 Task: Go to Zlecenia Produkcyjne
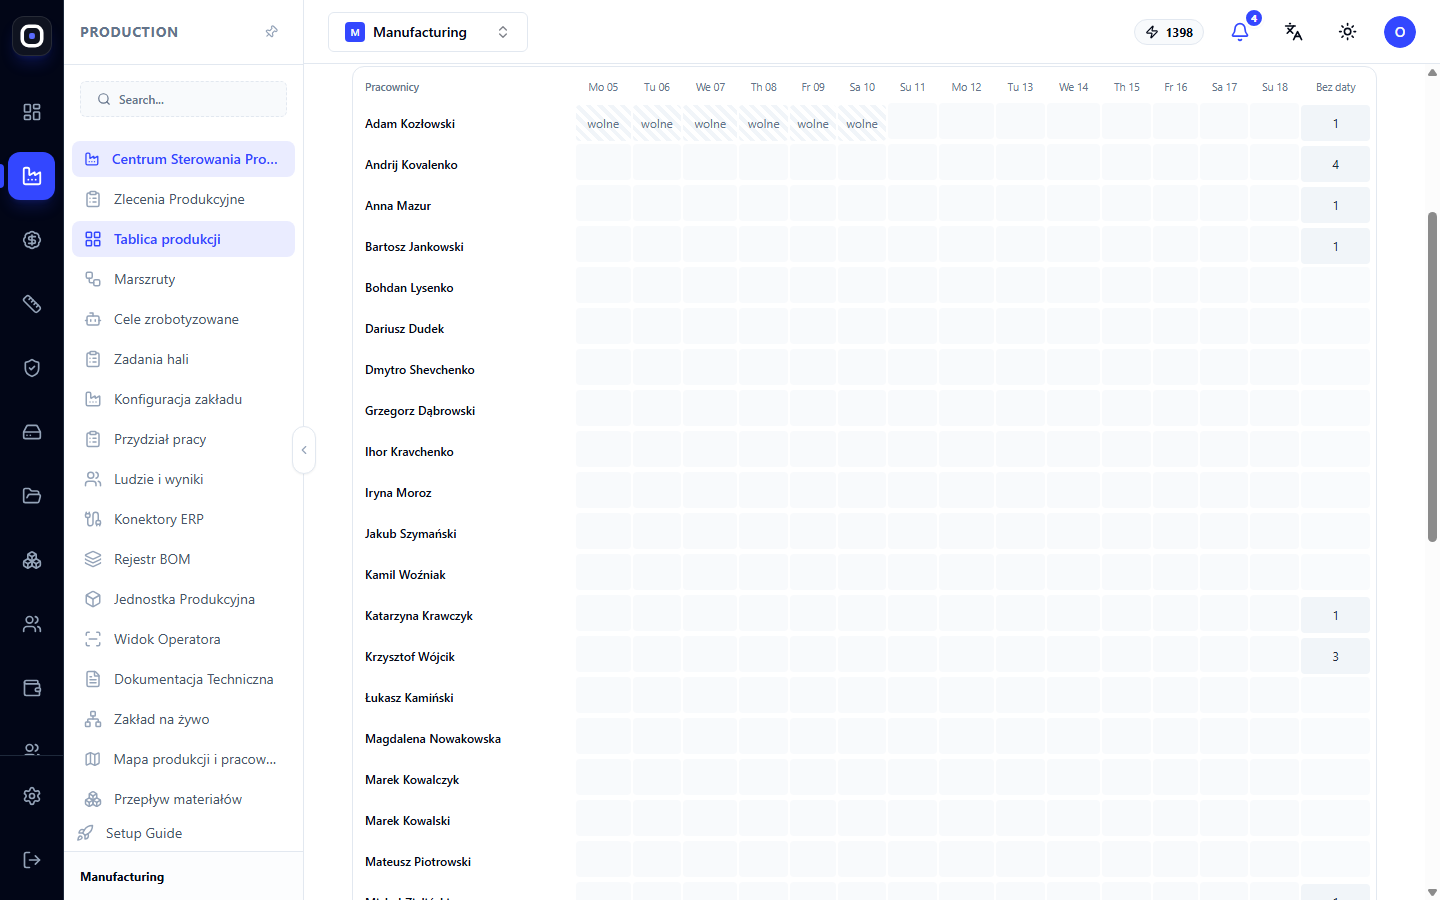[x=183, y=199]
